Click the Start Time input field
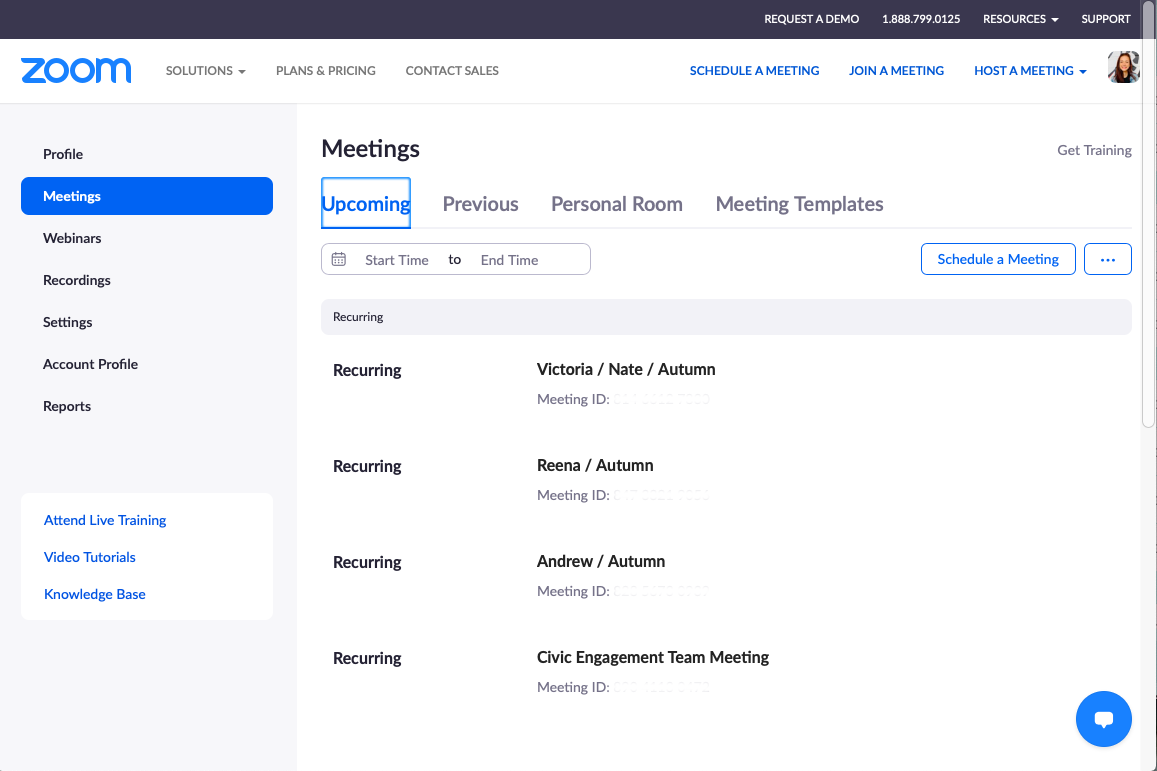 [396, 260]
